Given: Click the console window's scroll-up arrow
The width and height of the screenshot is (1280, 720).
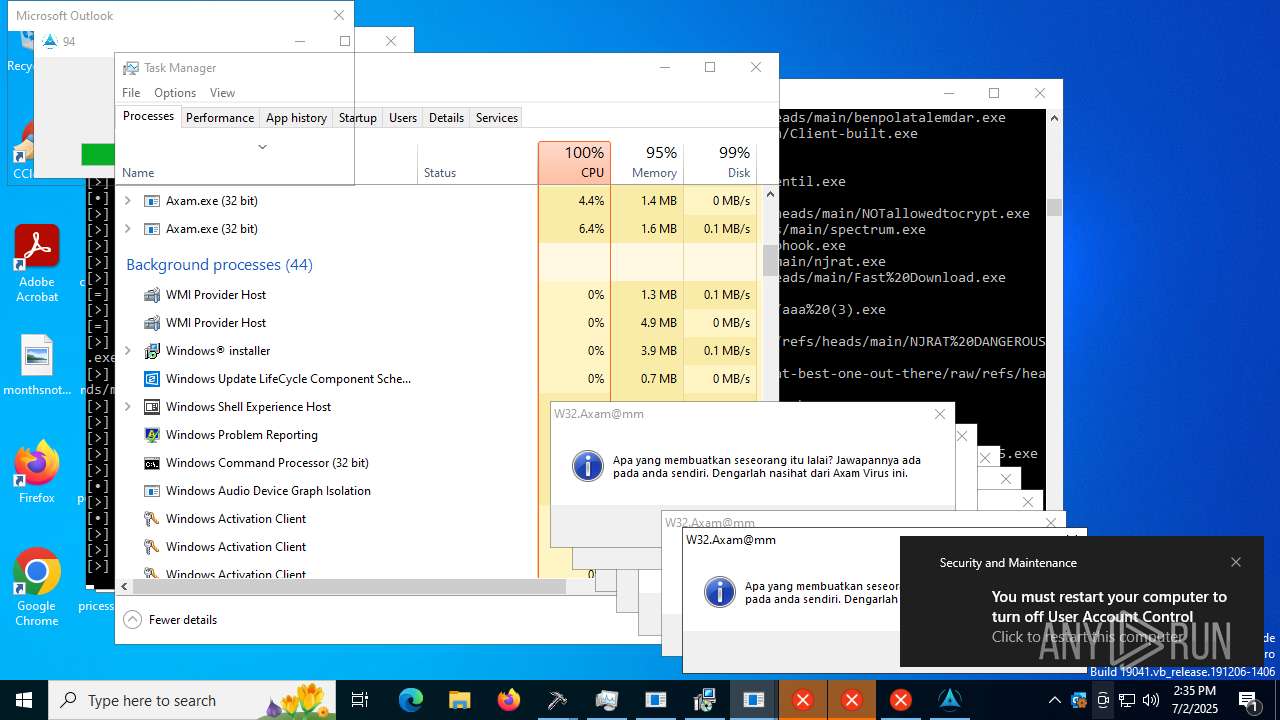Looking at the screenshot, I should (1054, 118).
